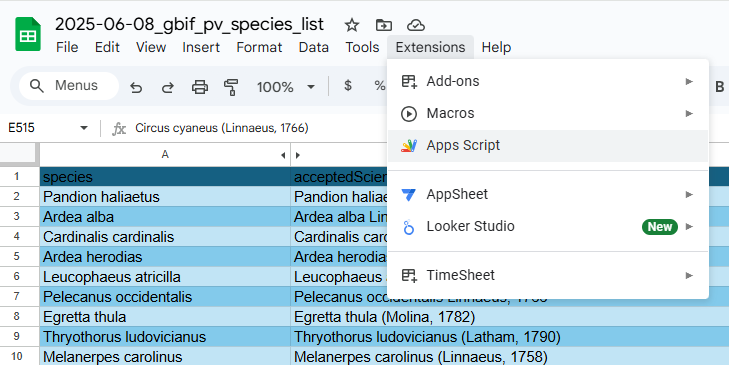Check cloud save status icon
The width and height of the screenshot is (729, 365).
(x=416, y=25)
